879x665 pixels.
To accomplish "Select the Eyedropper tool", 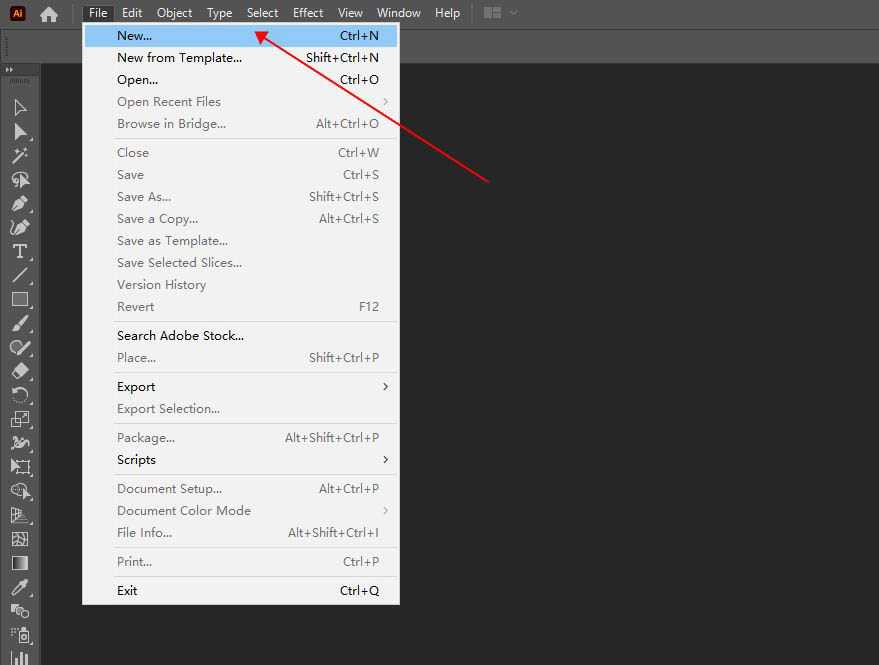I will (x=20, y=587).
